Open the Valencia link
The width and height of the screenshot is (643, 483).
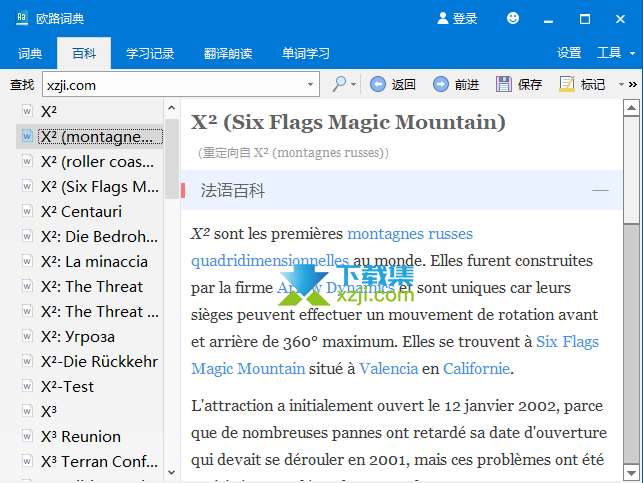tap(388, 369)
